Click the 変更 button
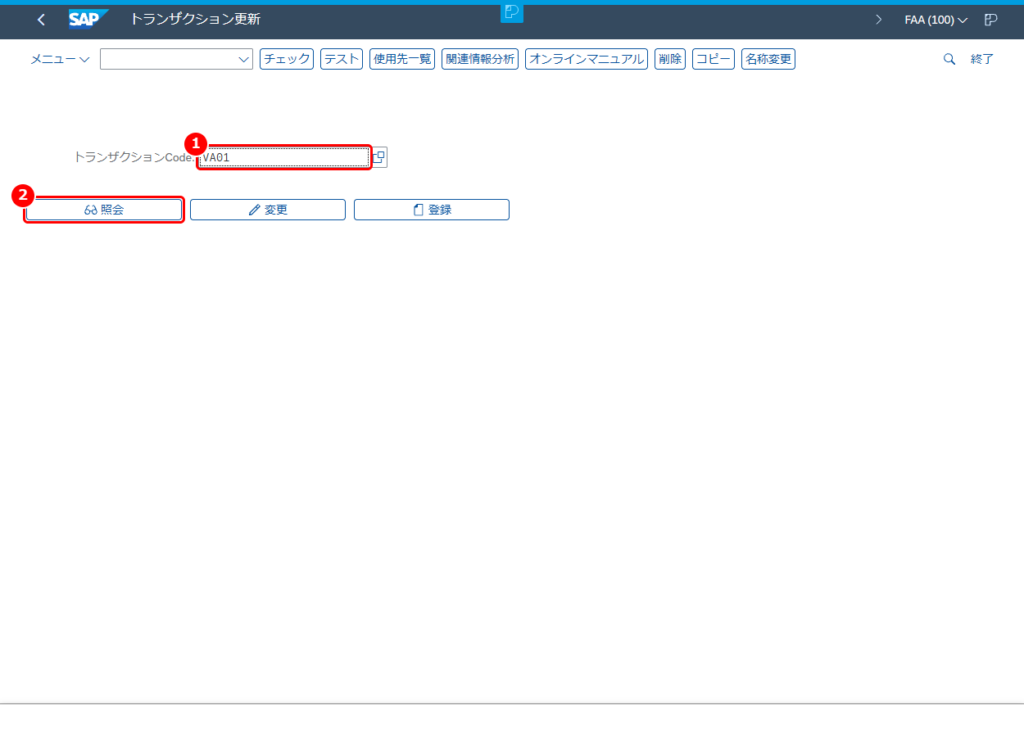 (268, 210)
